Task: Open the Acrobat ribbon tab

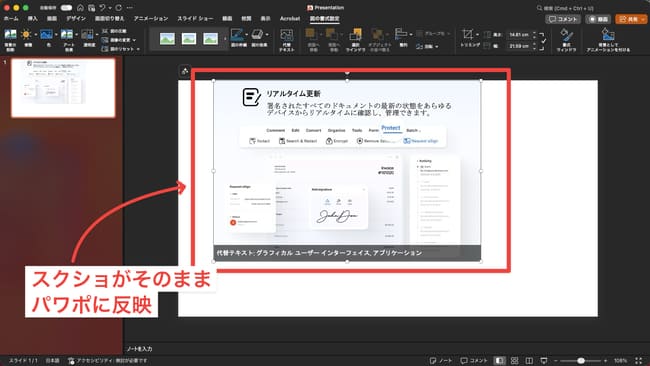Action: tap(290, 19)
